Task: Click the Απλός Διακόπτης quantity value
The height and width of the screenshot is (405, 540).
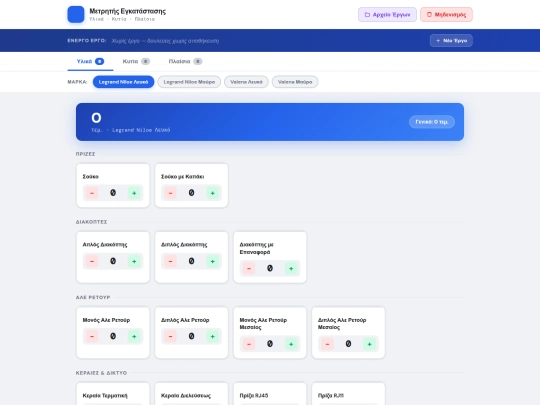Action: click(x=113, y=261)
